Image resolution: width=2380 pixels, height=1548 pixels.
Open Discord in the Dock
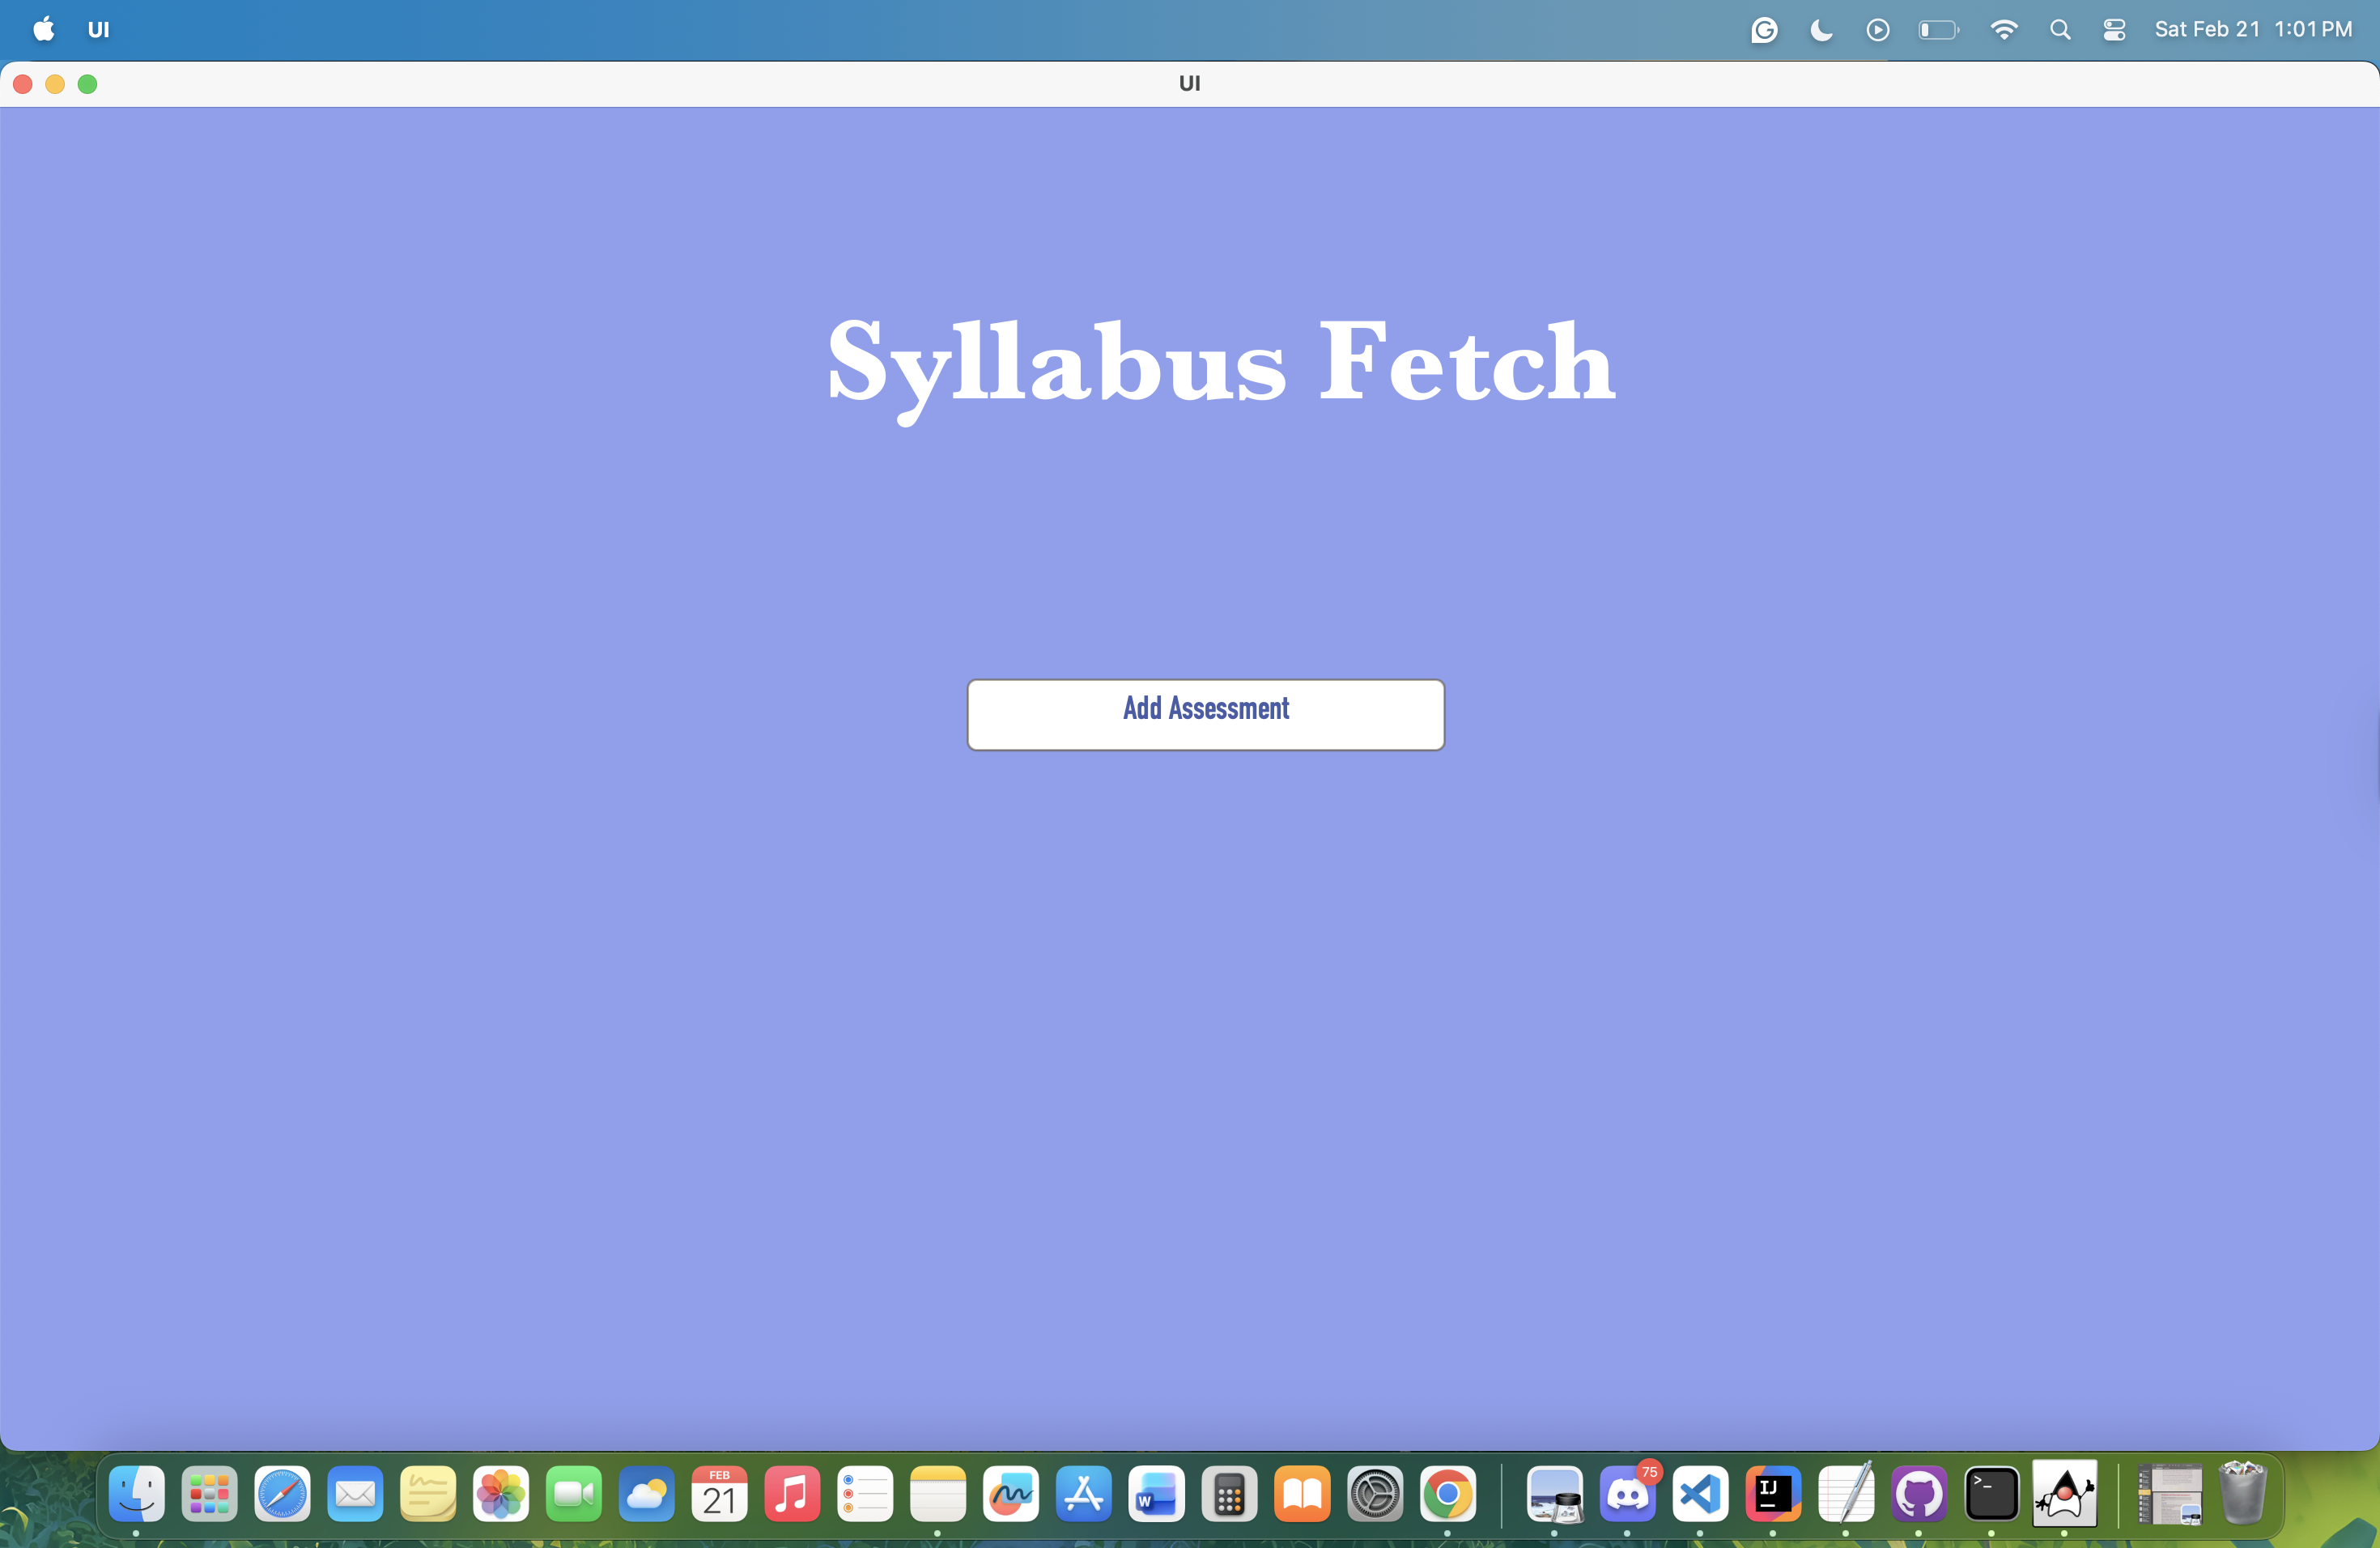[x=1627, y=1494]
